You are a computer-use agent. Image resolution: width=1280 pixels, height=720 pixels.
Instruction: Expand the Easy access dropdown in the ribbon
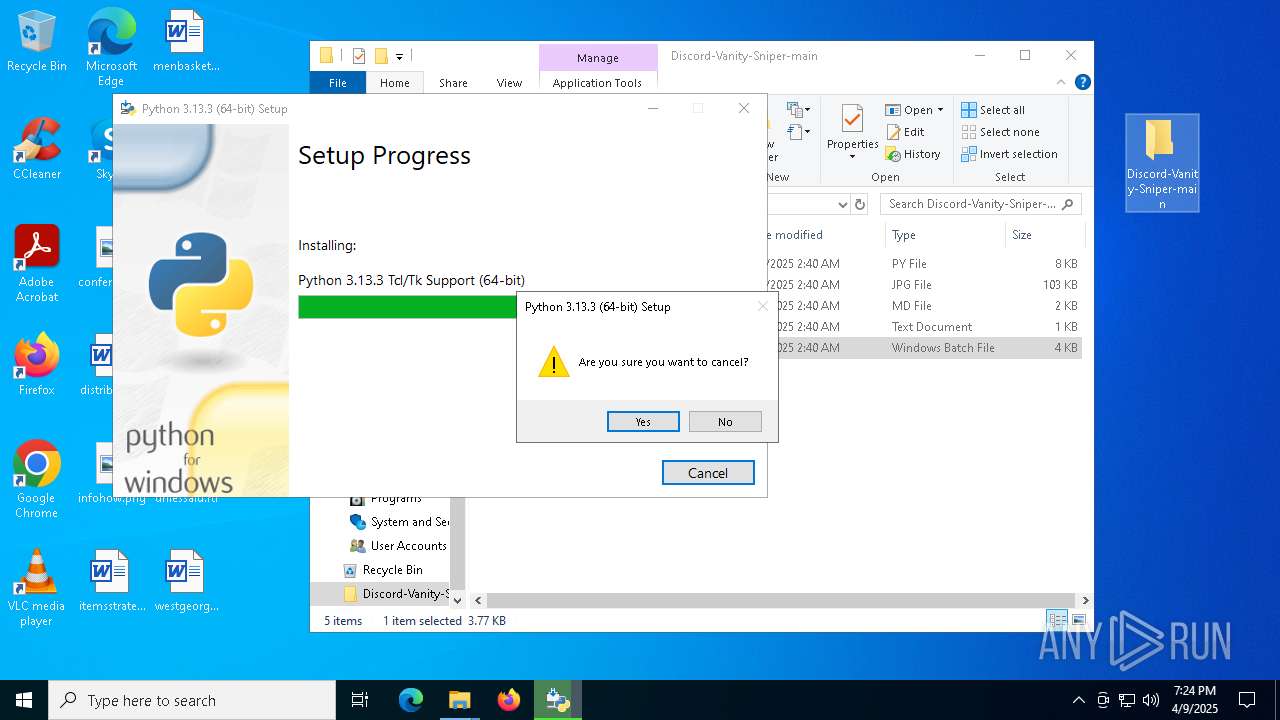[799, 132]
